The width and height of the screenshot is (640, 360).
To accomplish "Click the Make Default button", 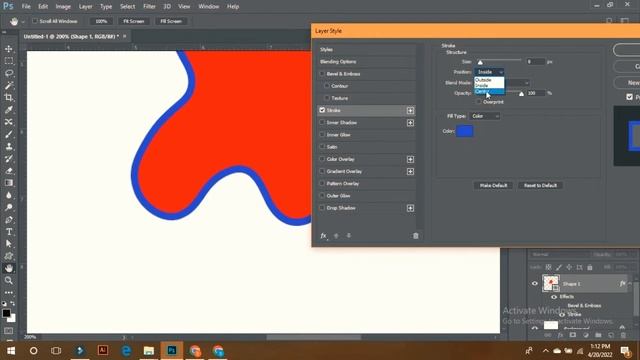I will click(493, 185).
